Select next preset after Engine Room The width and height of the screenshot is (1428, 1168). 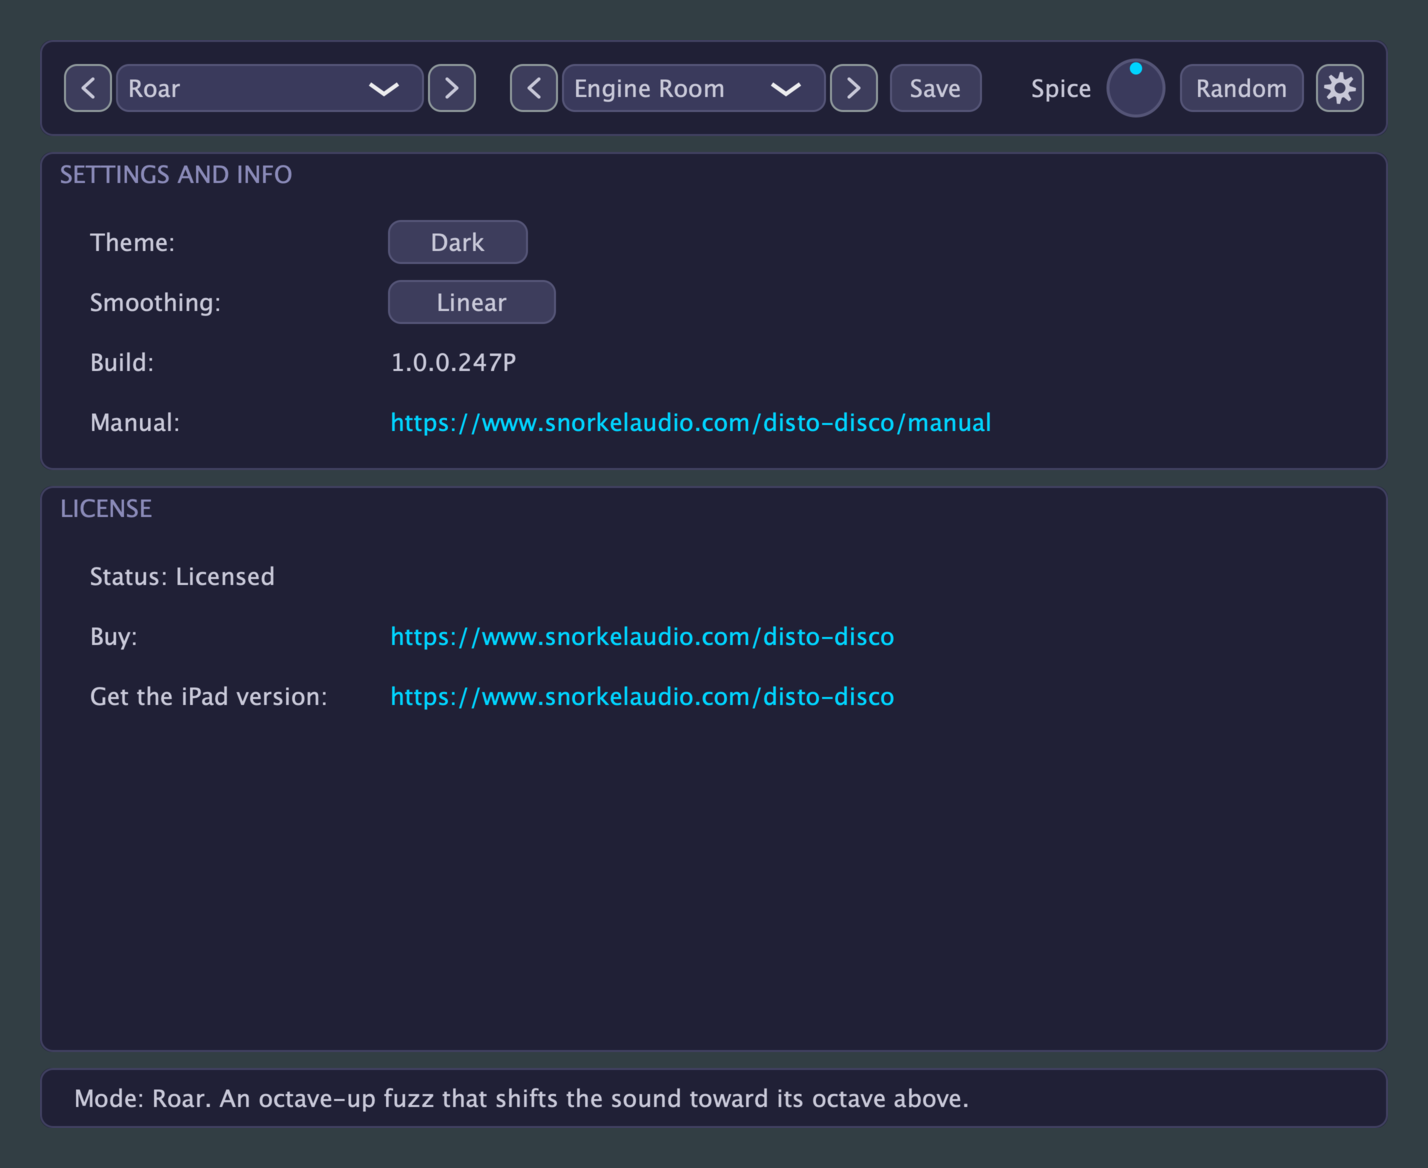[x=854, y=88]
